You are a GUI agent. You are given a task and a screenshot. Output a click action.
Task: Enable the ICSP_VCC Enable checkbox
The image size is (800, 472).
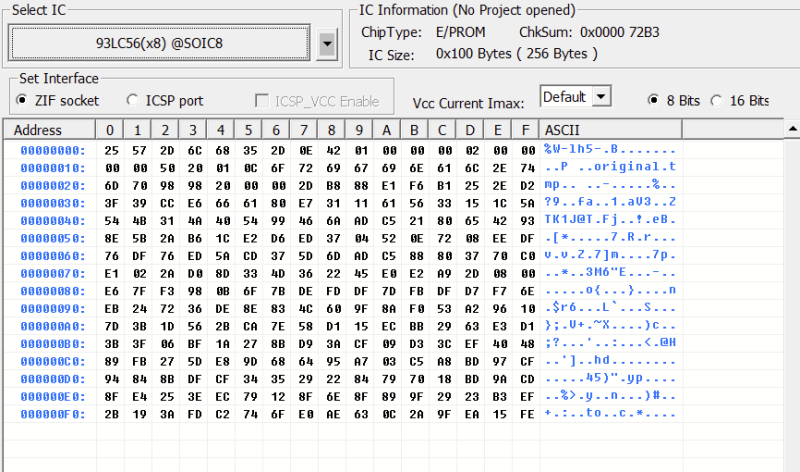coord(262,101)
